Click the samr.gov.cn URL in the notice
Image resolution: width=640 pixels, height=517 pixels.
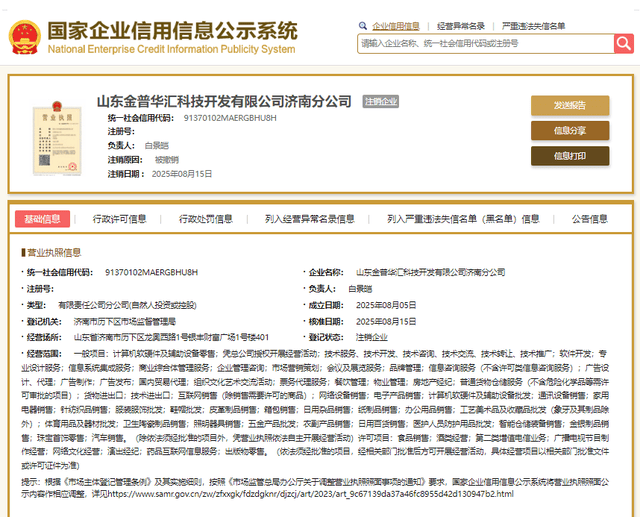311,494
